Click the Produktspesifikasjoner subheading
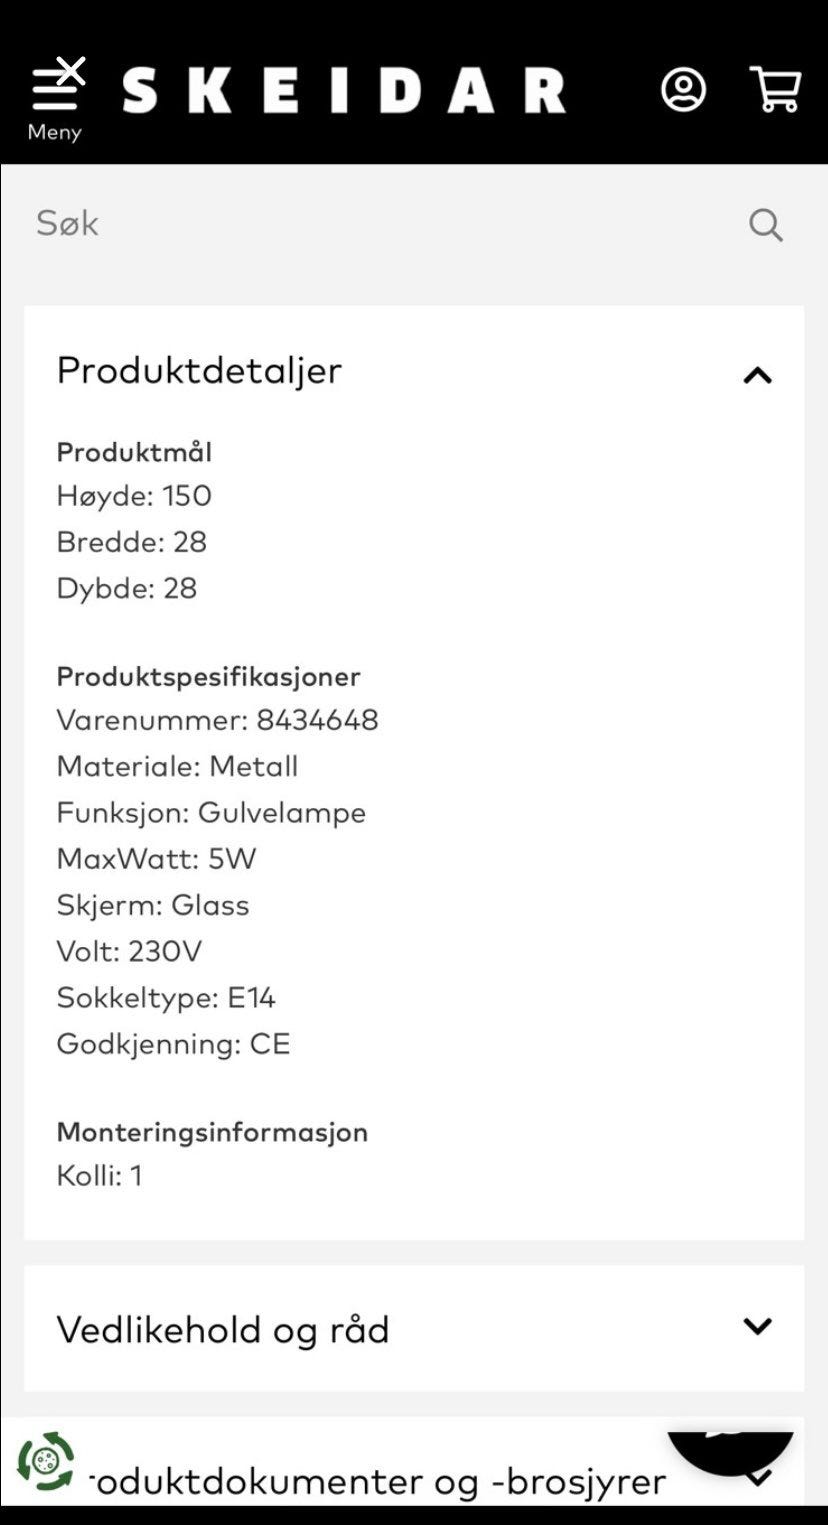The height and width of the screenshot is (1525, 828). coord(208,676)
